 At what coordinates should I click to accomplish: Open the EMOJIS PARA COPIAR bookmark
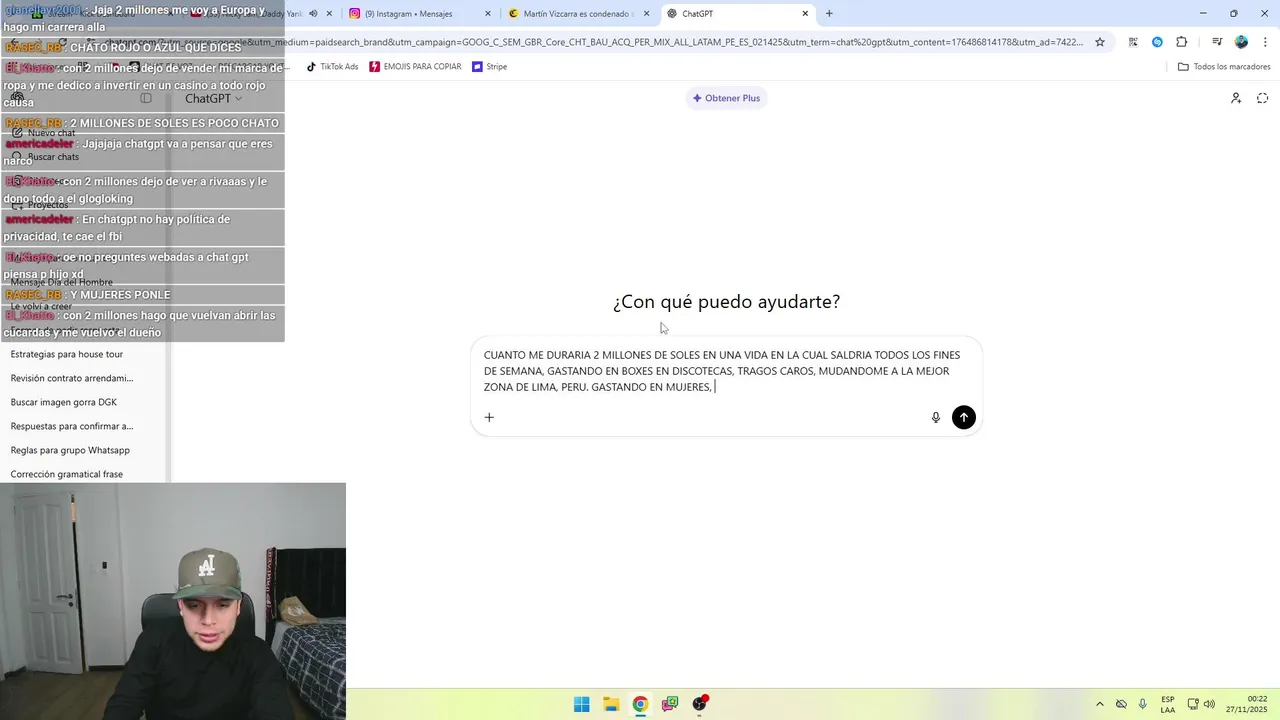(x=415, y=67)
